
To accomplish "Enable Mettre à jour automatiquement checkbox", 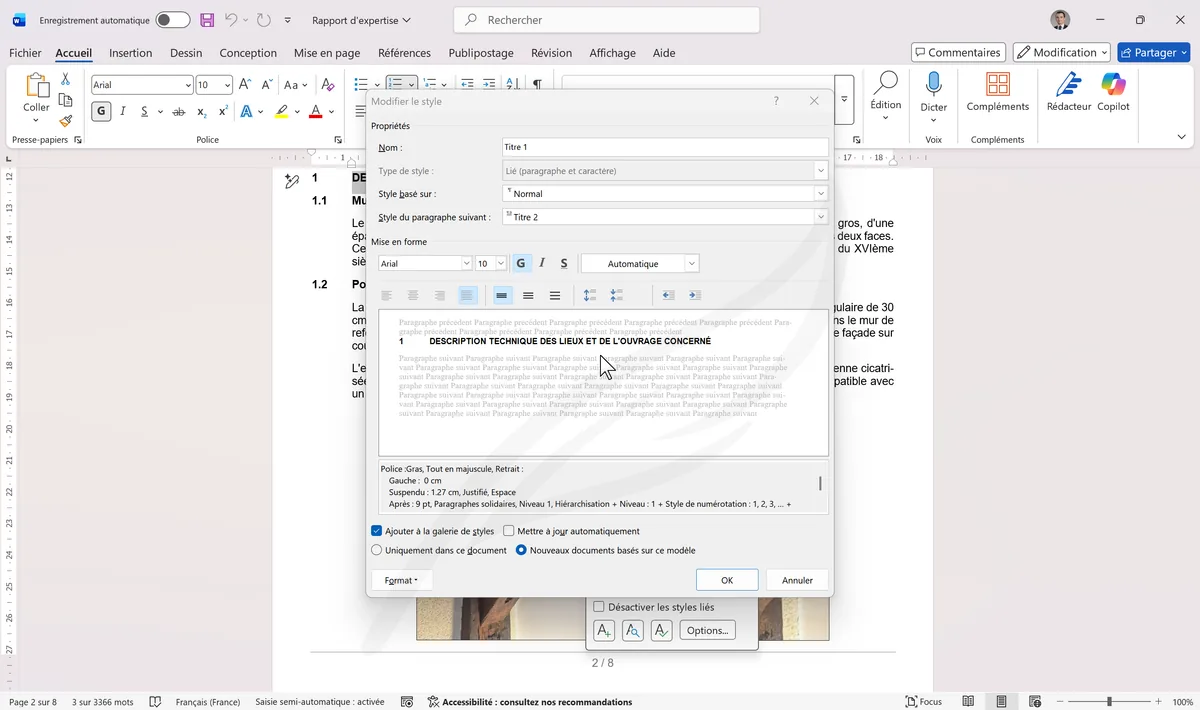I will [x=509, y=531].
